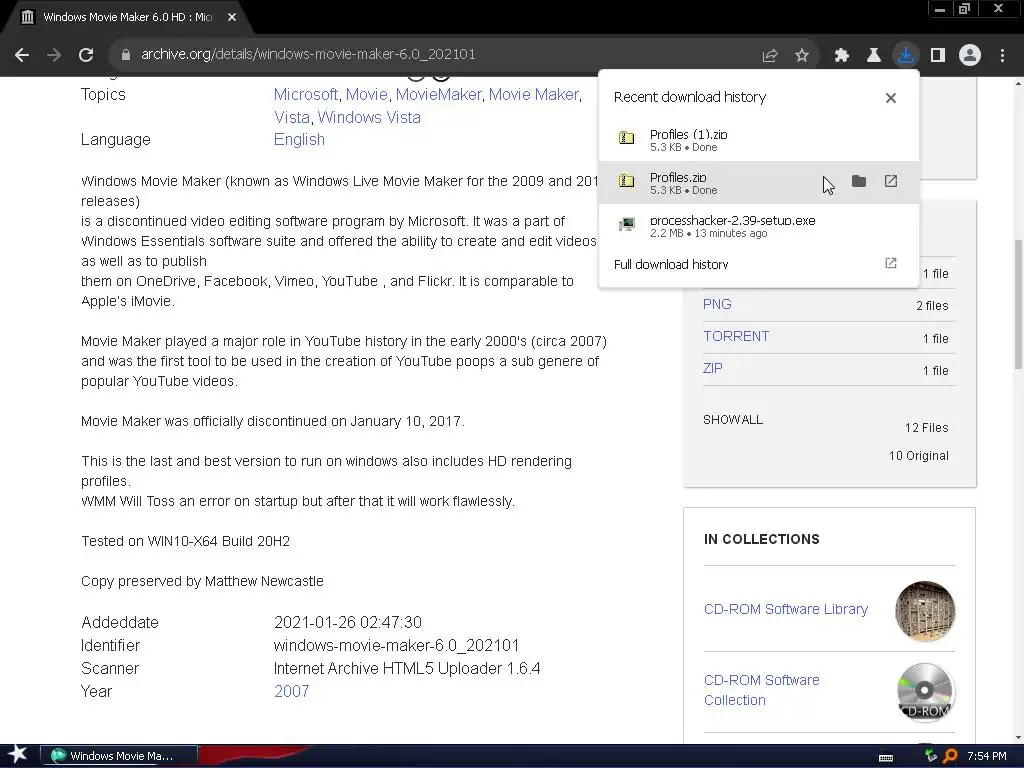Open the Microsoft topic link
This screenshot has height=768, width=1024.
pyautogui.click(x=306, y=95)
